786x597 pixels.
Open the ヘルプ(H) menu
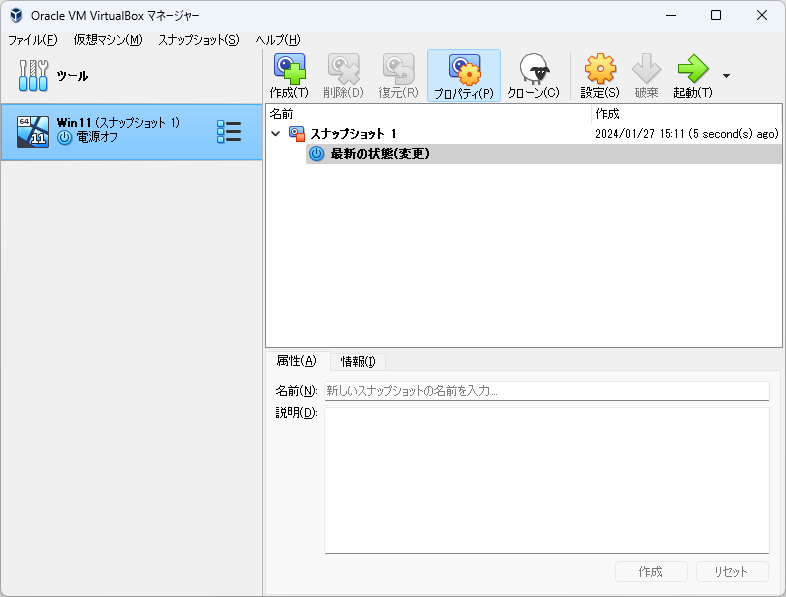click(278, 40)
